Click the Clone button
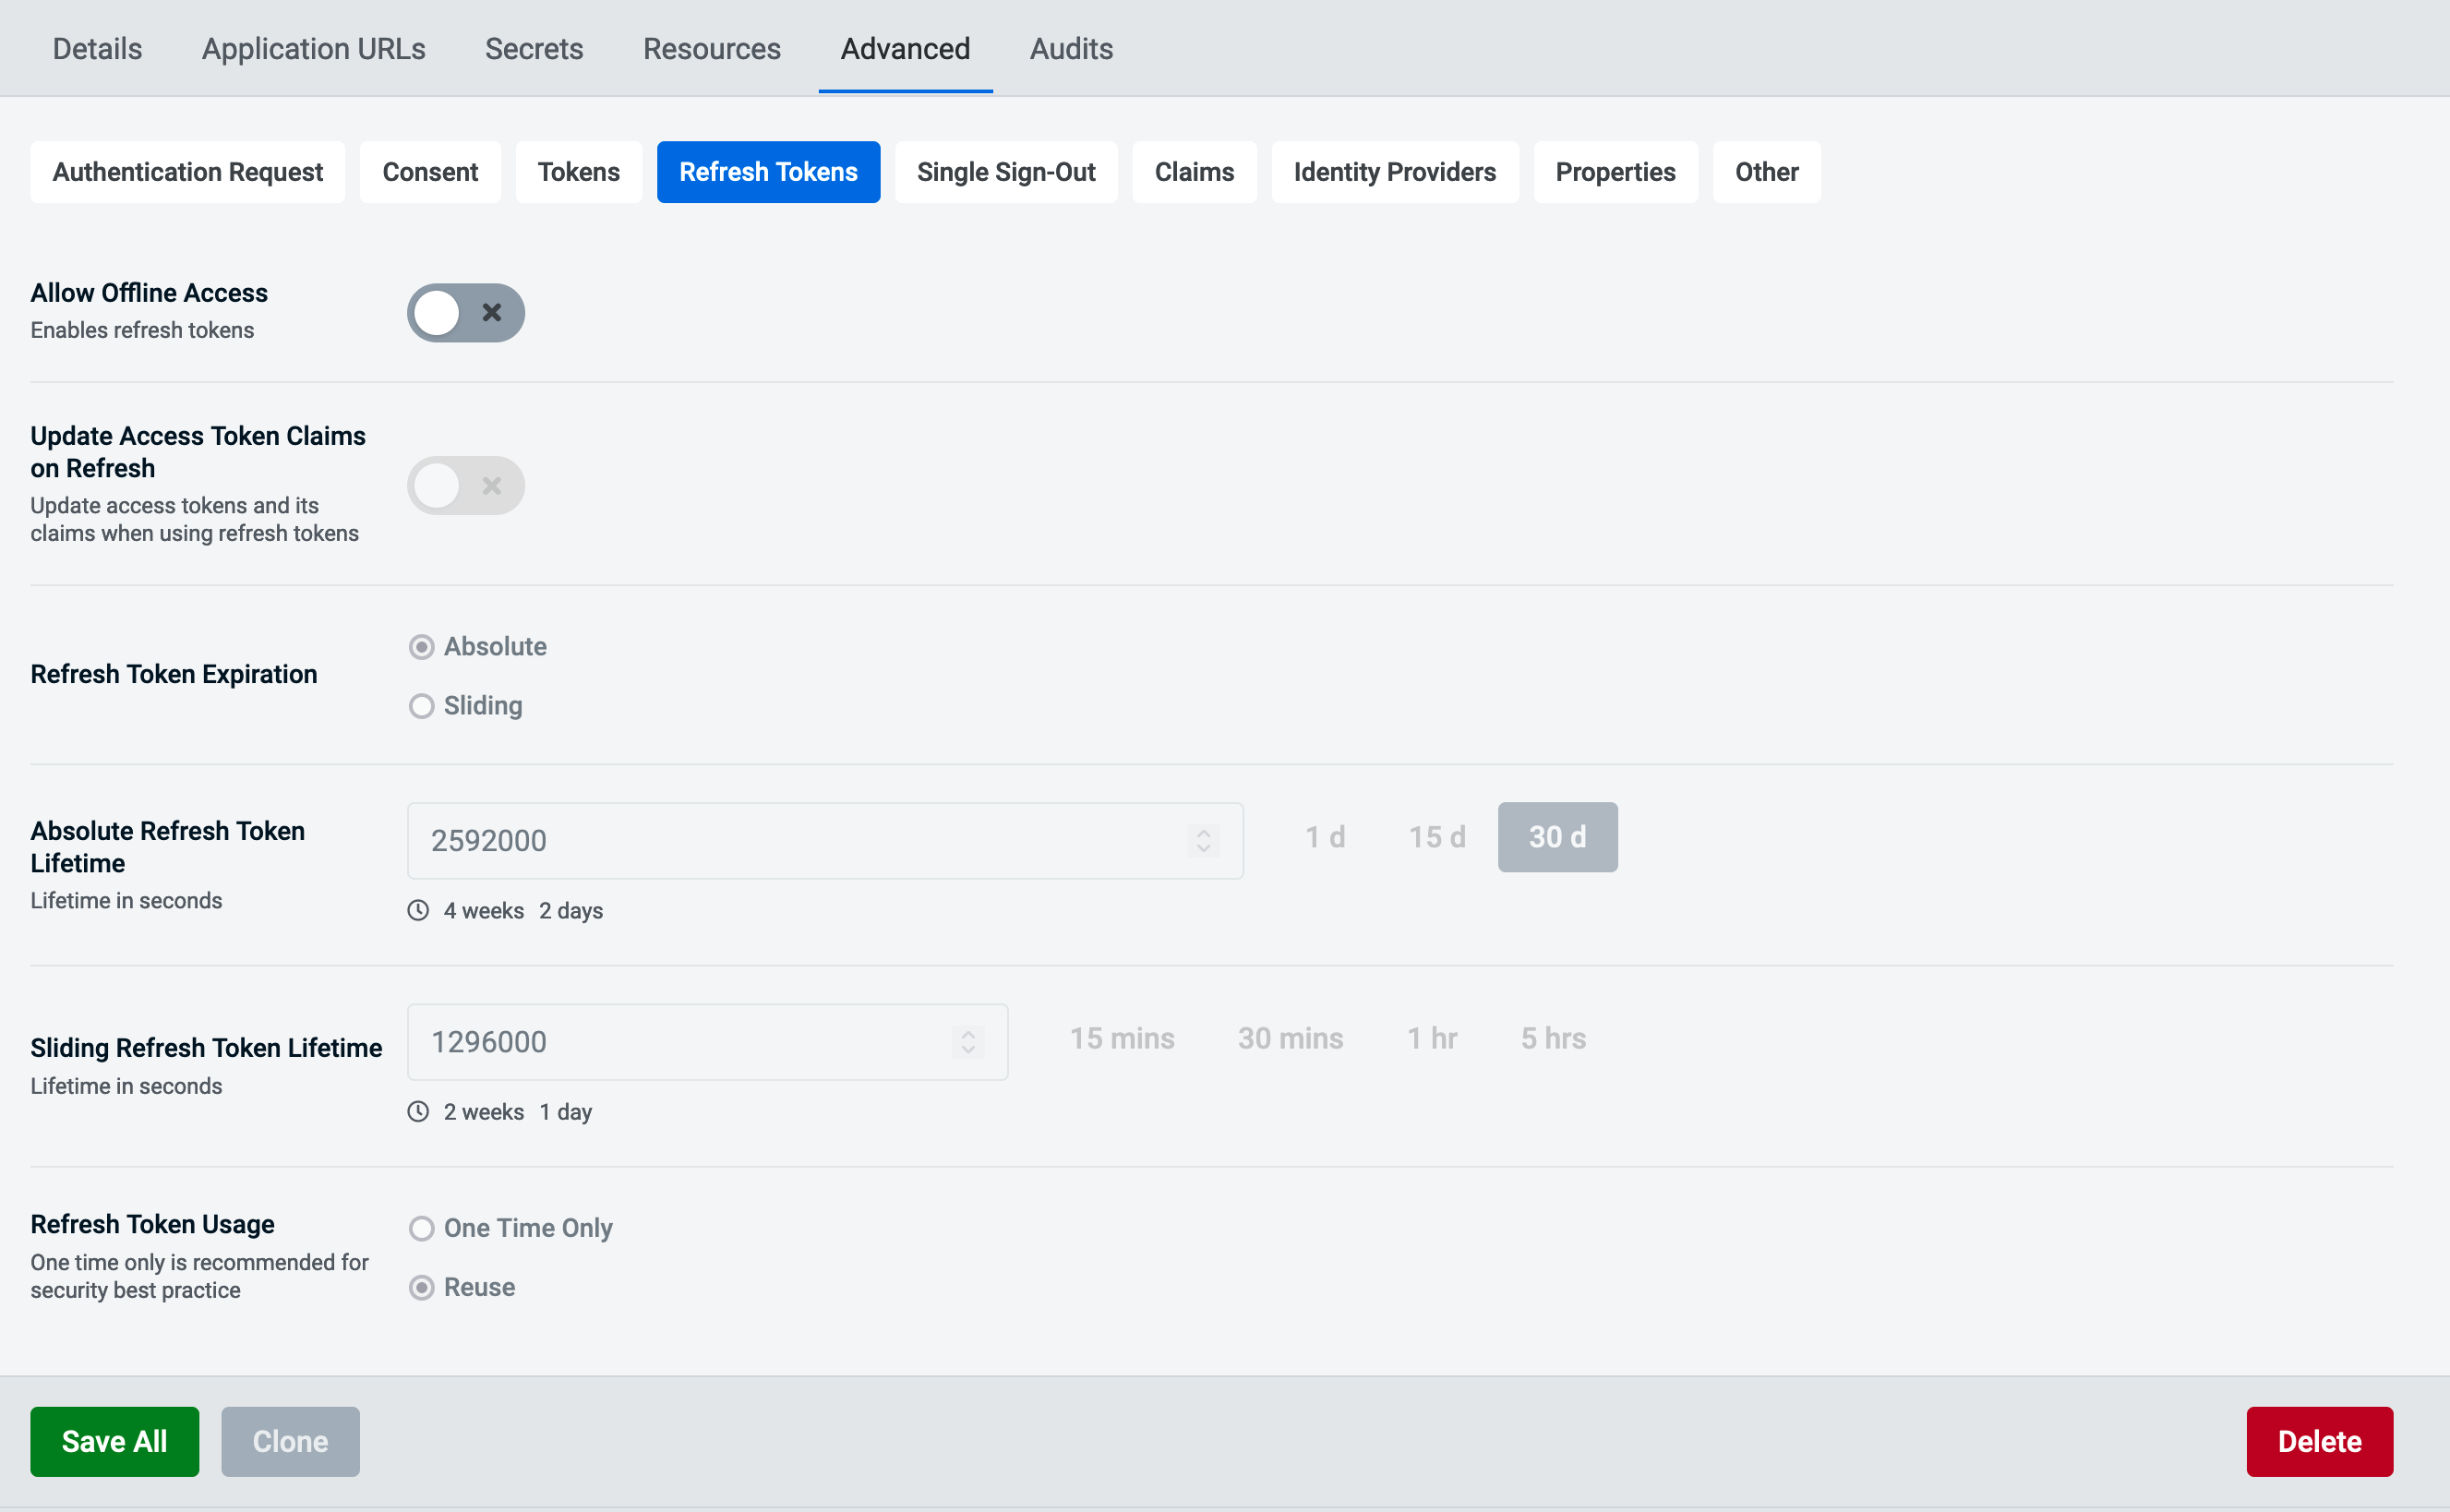 pos(290,1441)
